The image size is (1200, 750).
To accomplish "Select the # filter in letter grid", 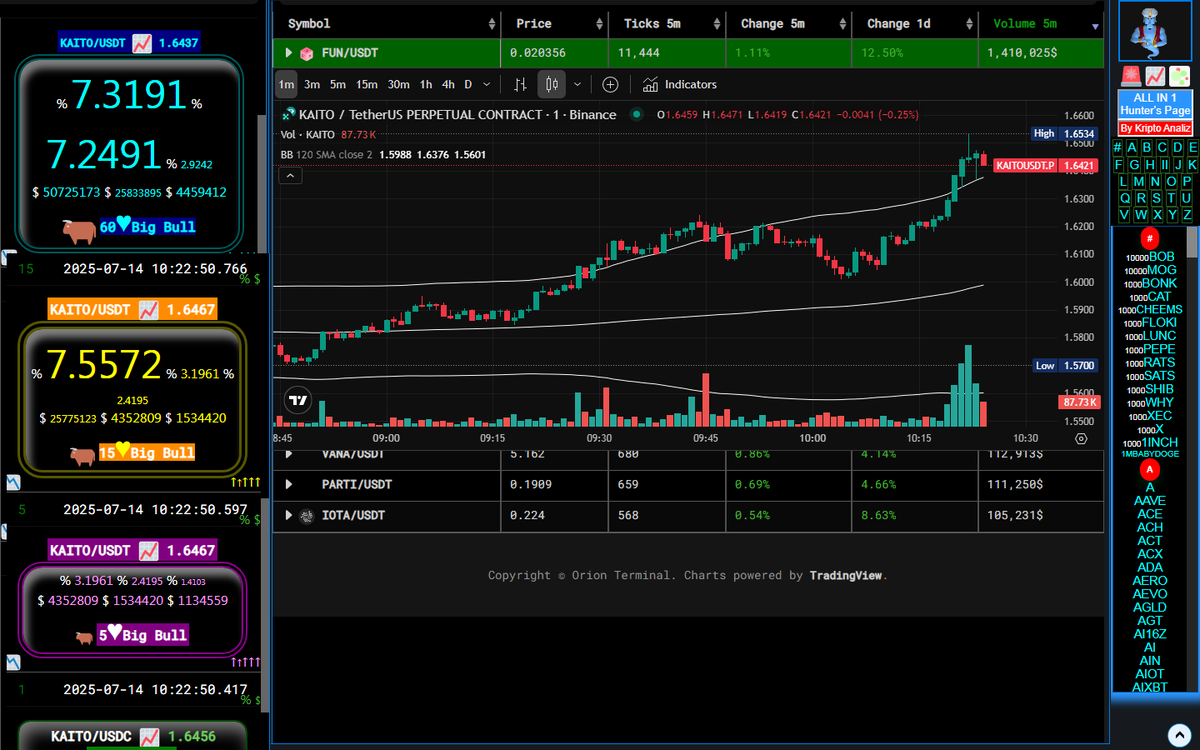I will pos(1118,148).
